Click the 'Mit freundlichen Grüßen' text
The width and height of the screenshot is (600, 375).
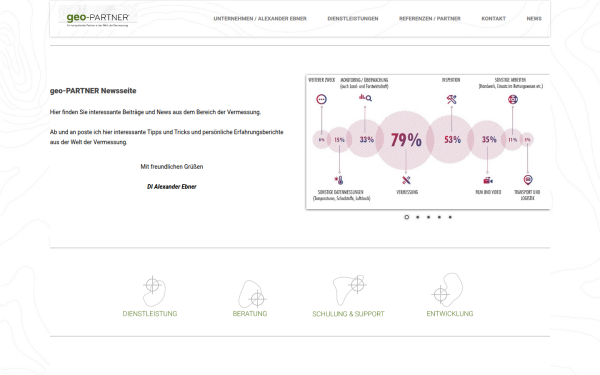click(172, 166)
